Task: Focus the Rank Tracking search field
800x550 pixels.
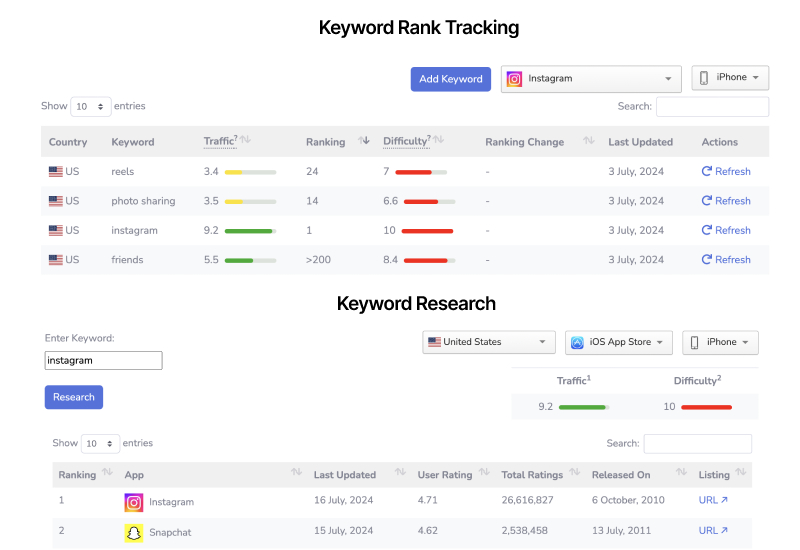Action: pos(712,107)
